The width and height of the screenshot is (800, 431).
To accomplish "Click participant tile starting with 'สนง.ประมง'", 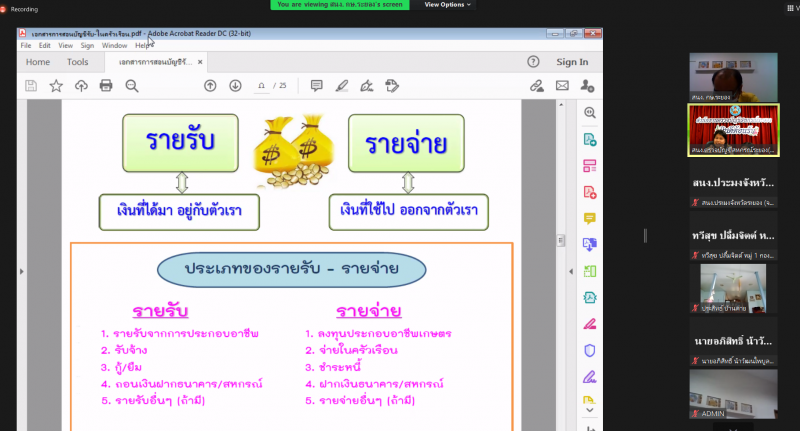I will [734, 183].
